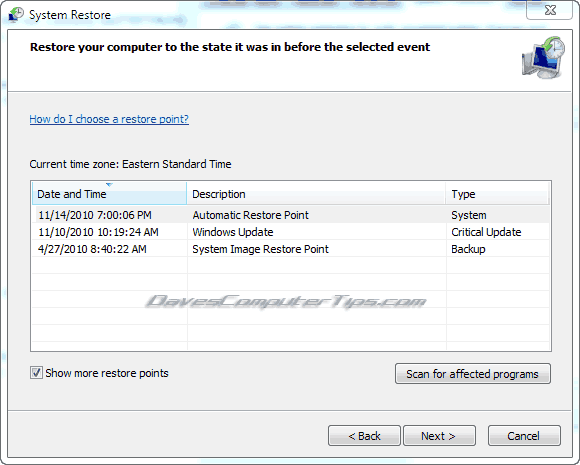This screenshot has height=465, width=580.
Task: Click the computer restore clock graphic
Action: point(543,57)
